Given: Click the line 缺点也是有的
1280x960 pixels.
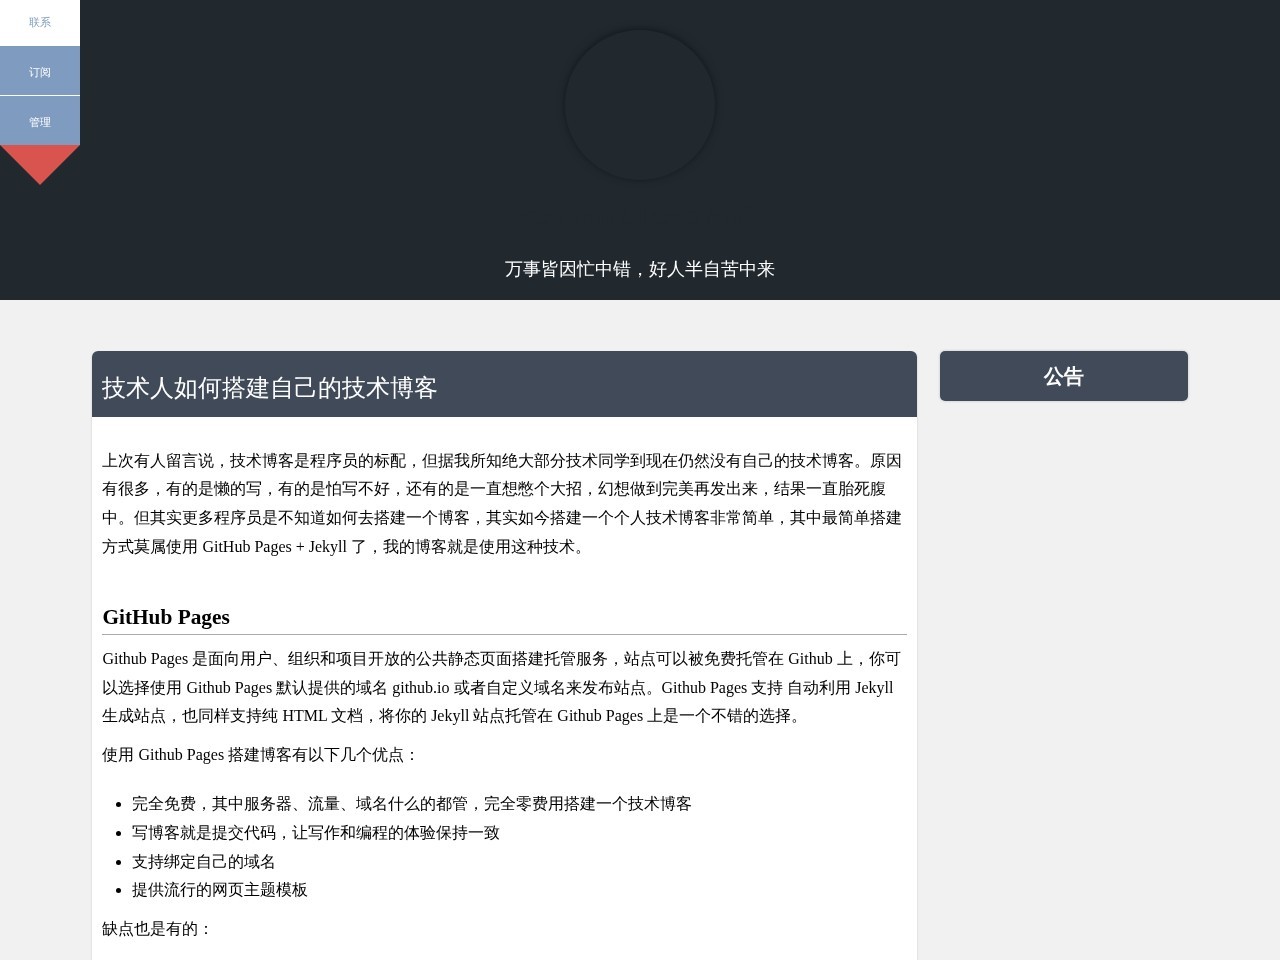Looking at the screenshot, I should pos(157,929).
